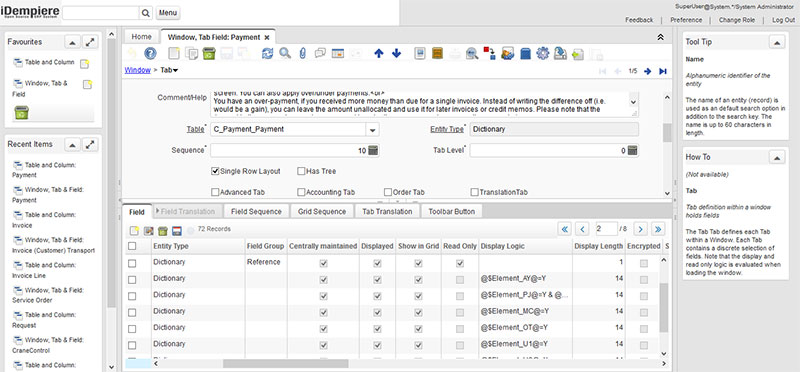Open the Table combo box dropdown arrow
Viewport: 800px width, 372px height.
click(x=373, y=130)
